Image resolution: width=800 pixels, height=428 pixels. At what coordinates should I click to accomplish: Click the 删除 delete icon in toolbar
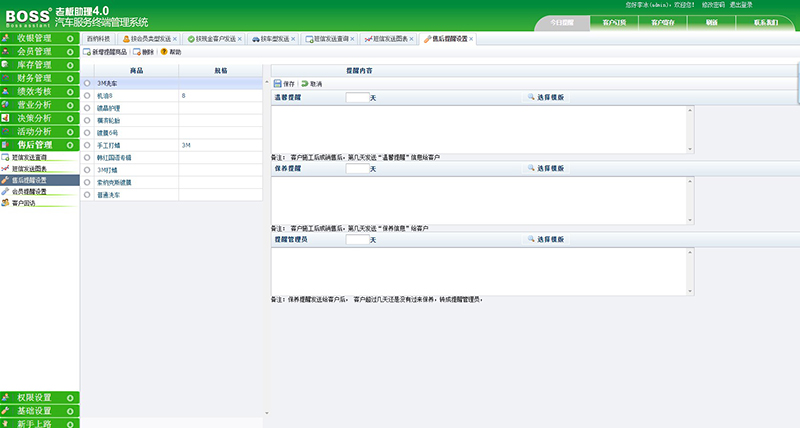pyautogui.click(x=137, y=51)
